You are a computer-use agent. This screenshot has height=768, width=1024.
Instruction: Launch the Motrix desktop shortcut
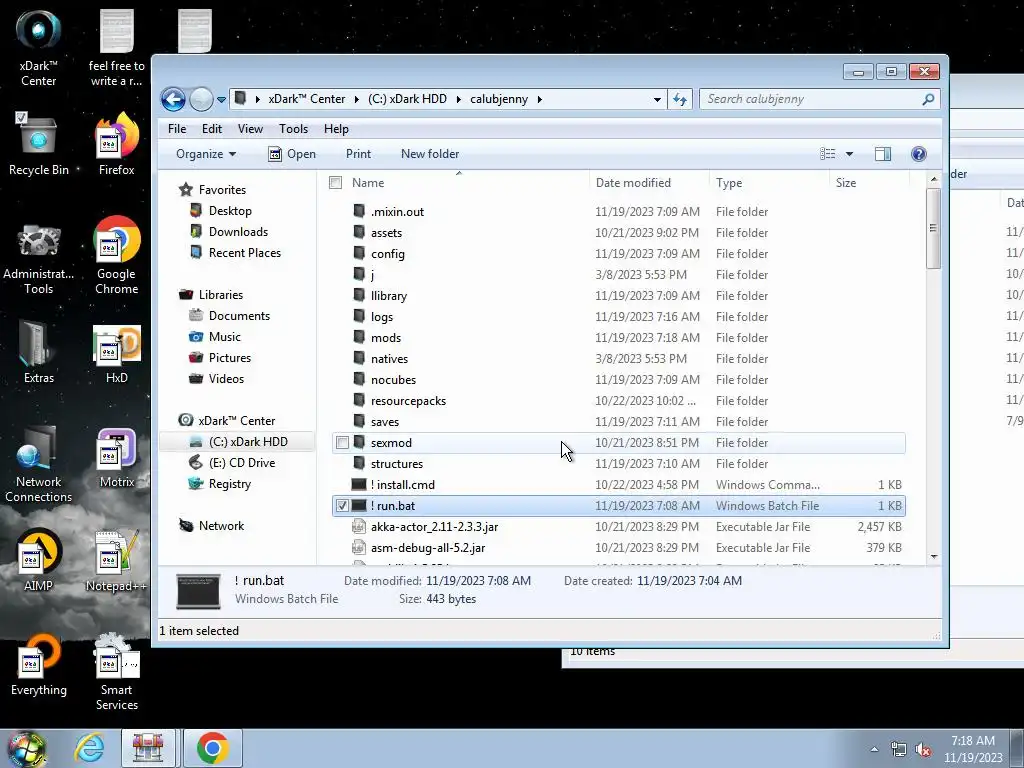click(x=116, y=458)
